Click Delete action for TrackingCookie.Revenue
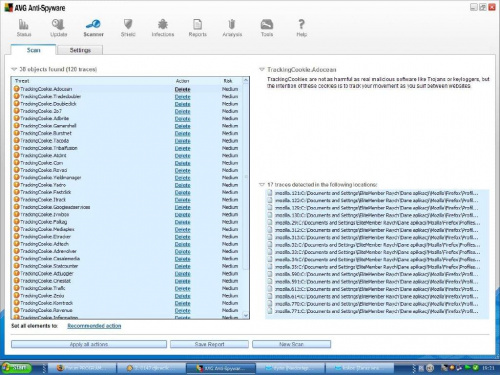Screen dimensions: 500x375 click(183, 310)
